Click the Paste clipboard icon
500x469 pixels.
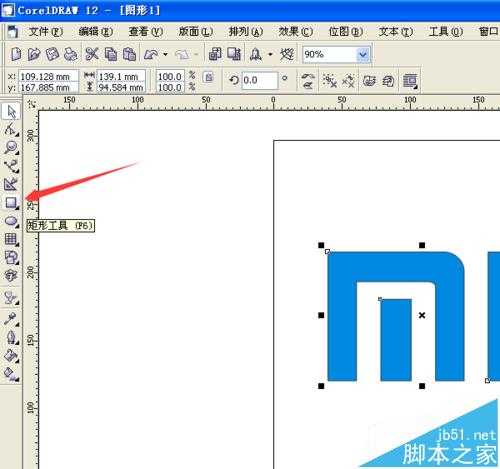[129, 54]
